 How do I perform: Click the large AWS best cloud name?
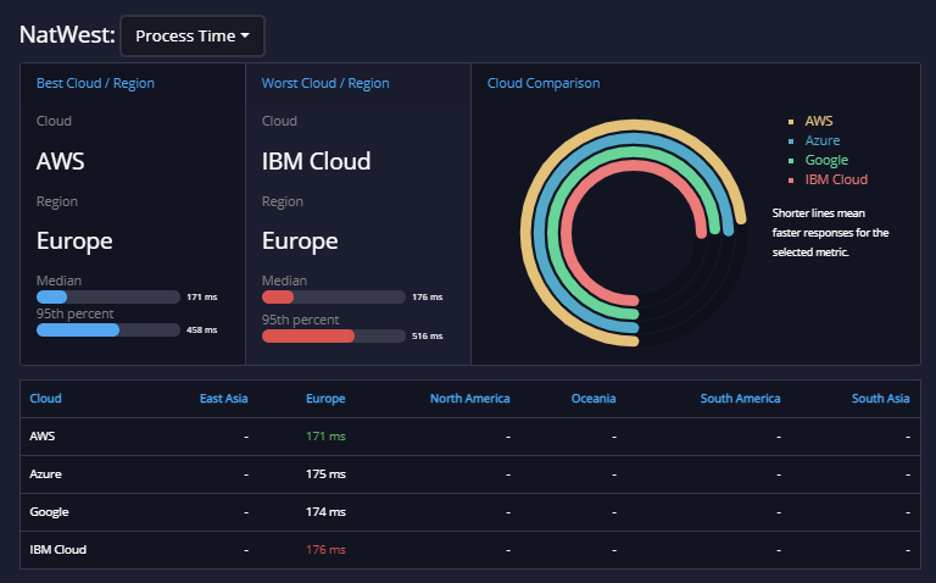click(x=60, y=161)
